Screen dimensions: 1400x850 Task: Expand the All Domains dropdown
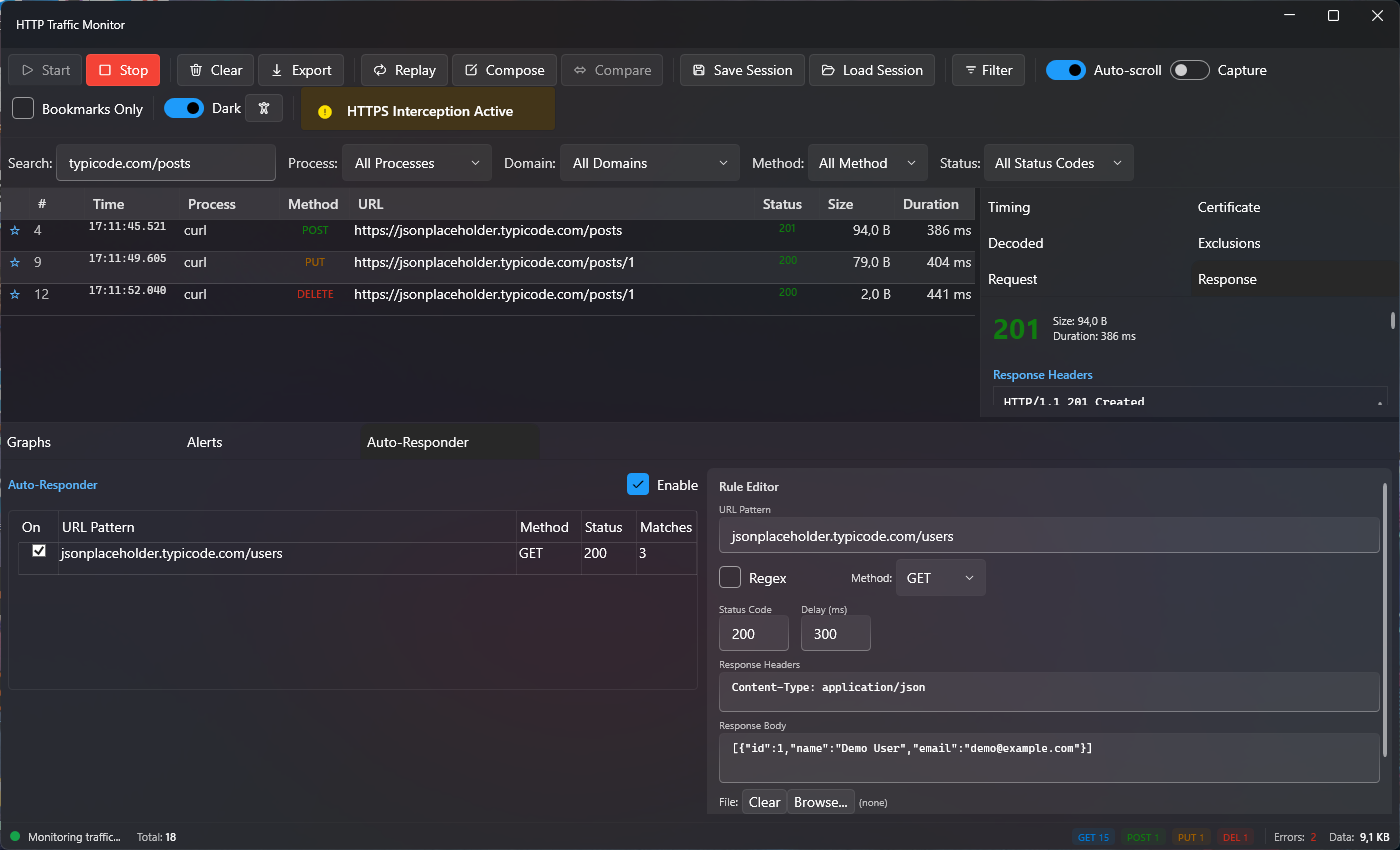(x=649, y=163)
